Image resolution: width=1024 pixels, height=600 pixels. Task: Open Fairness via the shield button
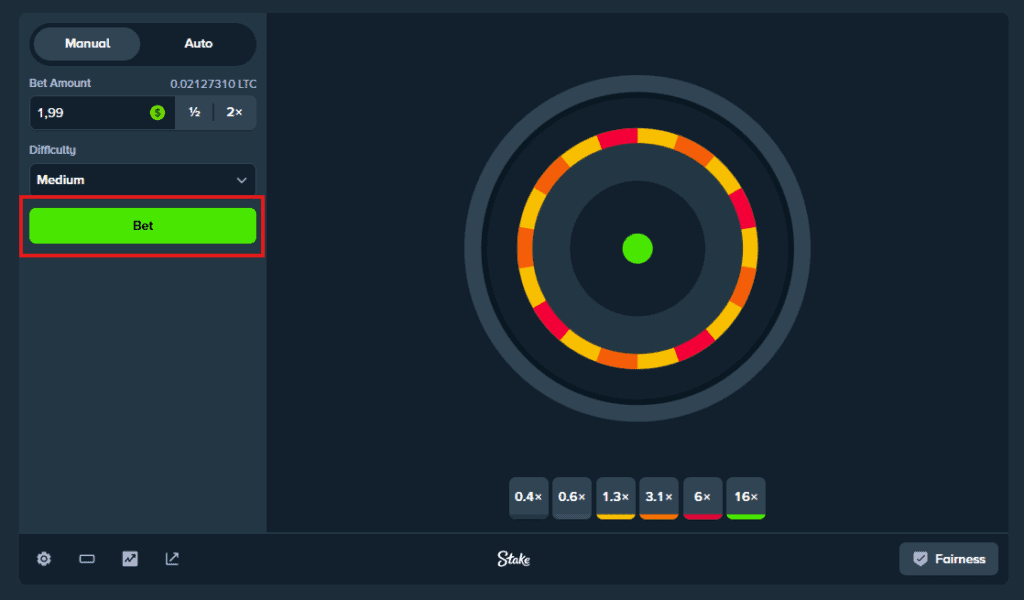tap(948, 558)
